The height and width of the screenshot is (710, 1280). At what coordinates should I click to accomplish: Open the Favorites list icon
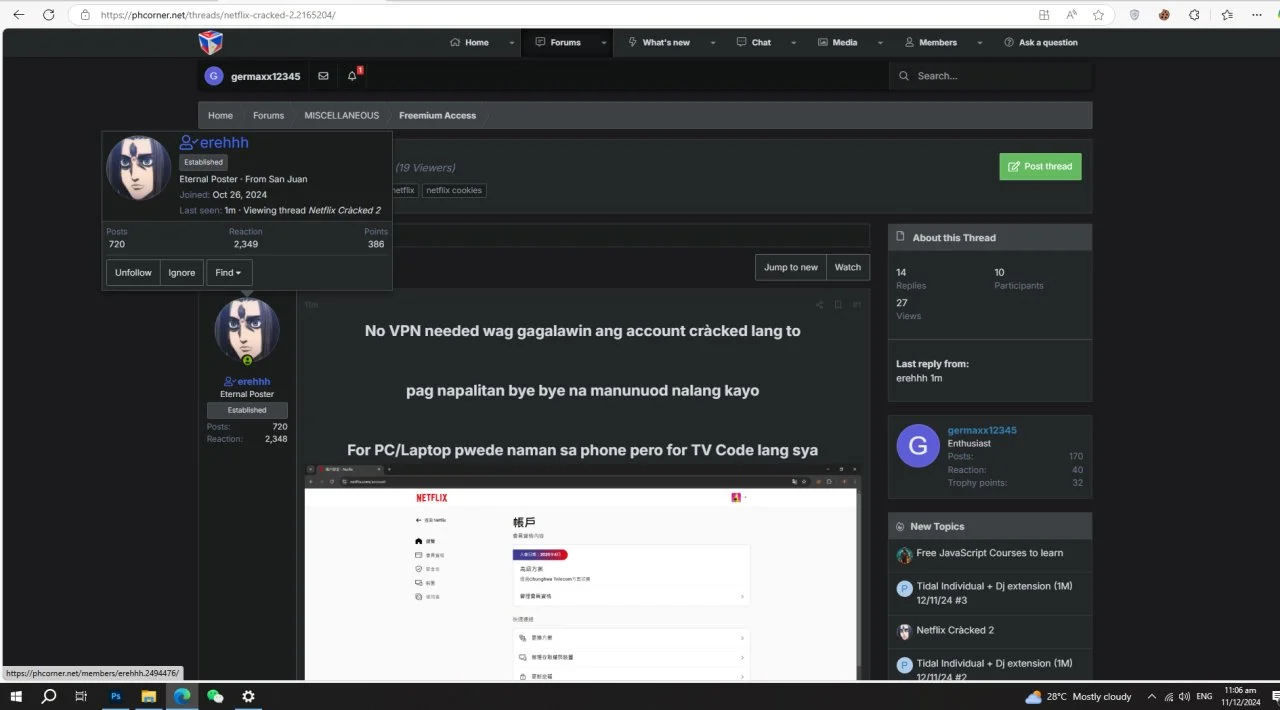tap(1227, 15)
